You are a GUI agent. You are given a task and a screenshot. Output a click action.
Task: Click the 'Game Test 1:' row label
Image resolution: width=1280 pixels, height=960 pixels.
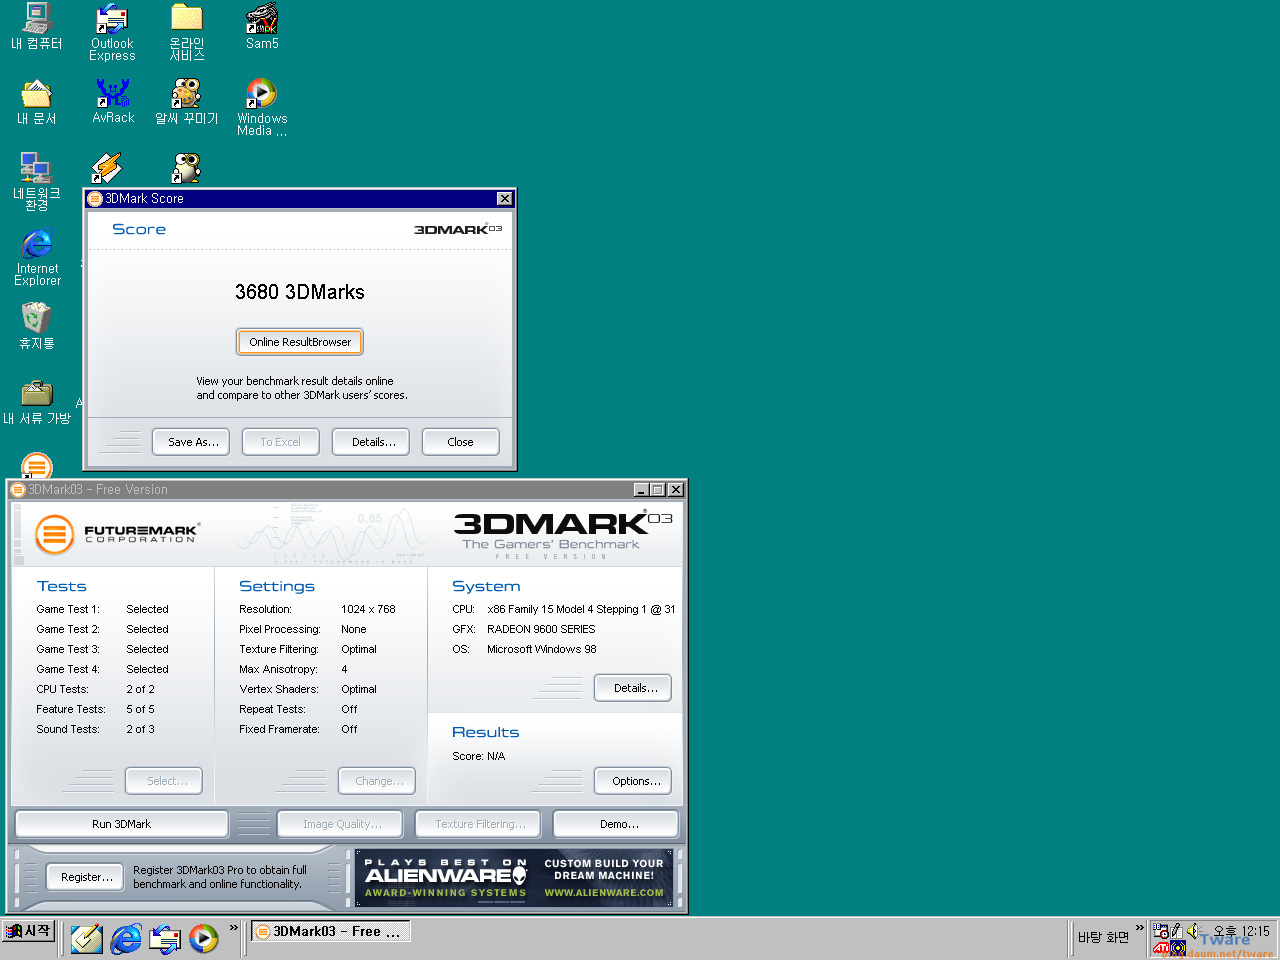(68, 609)
